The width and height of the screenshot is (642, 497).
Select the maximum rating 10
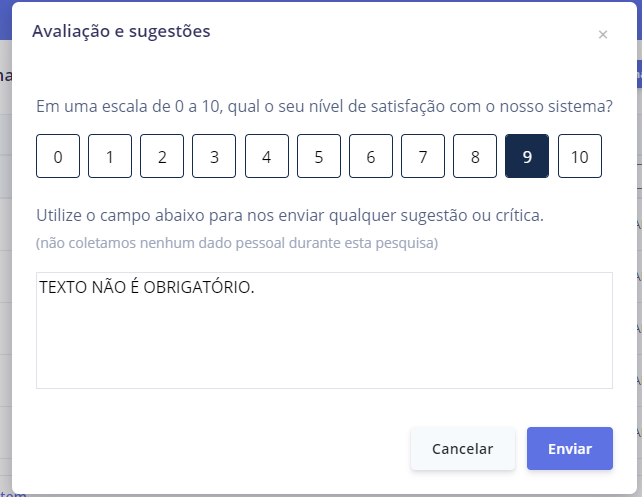pos(580,156)
